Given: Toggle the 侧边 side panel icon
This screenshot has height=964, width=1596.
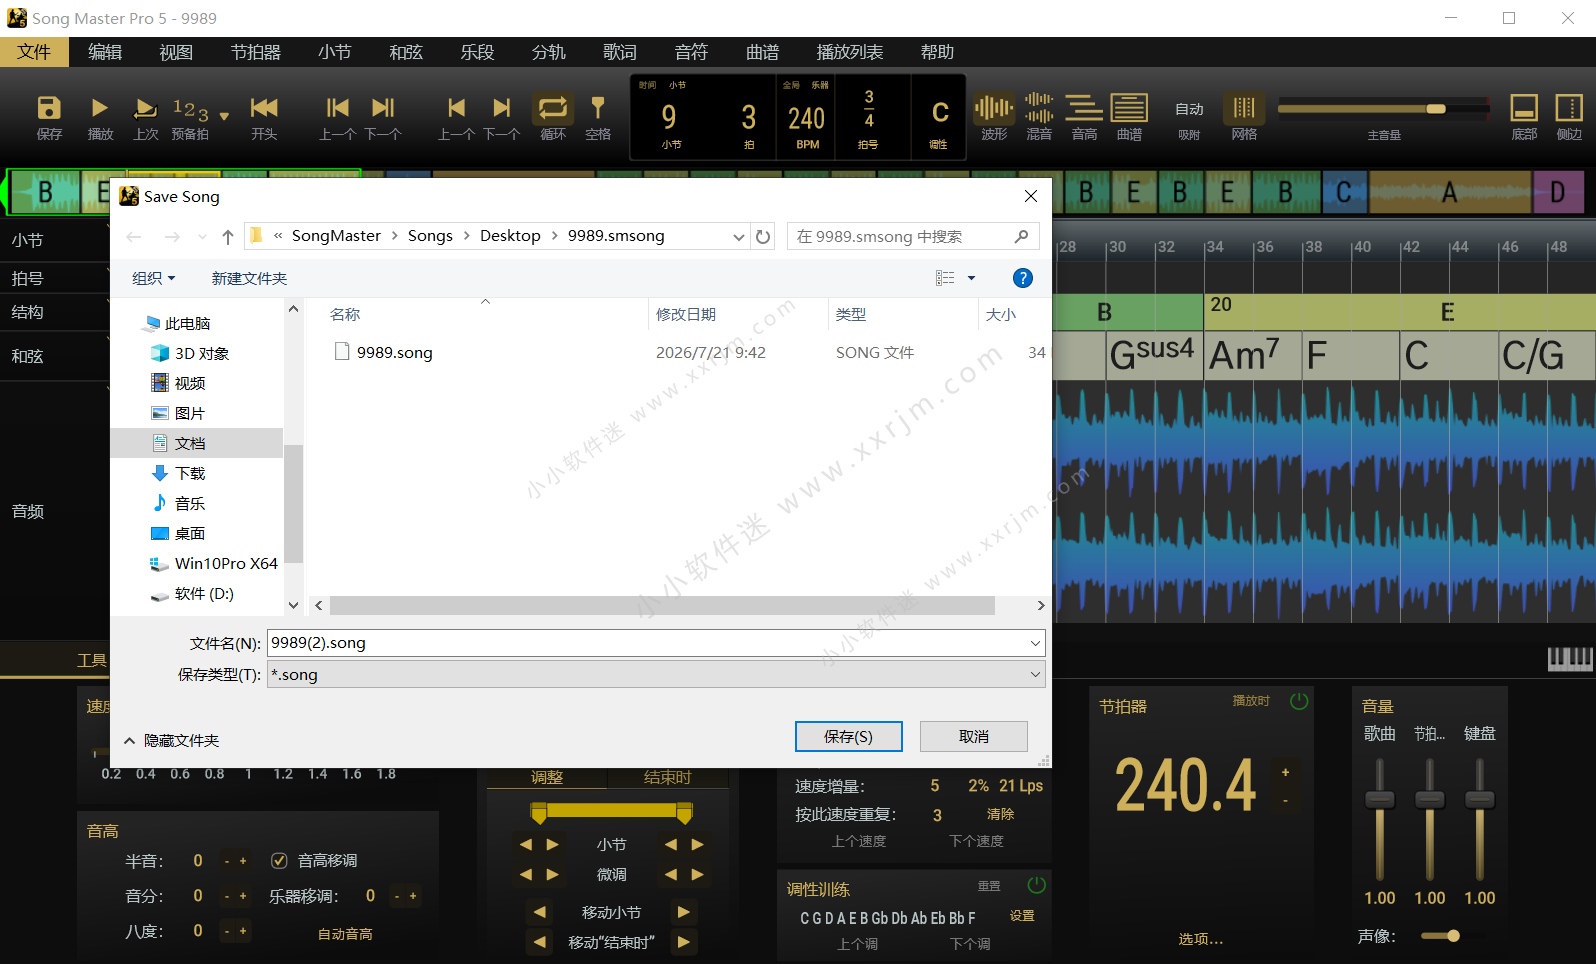Looking at the screenshot, I should coord(1569,108).
